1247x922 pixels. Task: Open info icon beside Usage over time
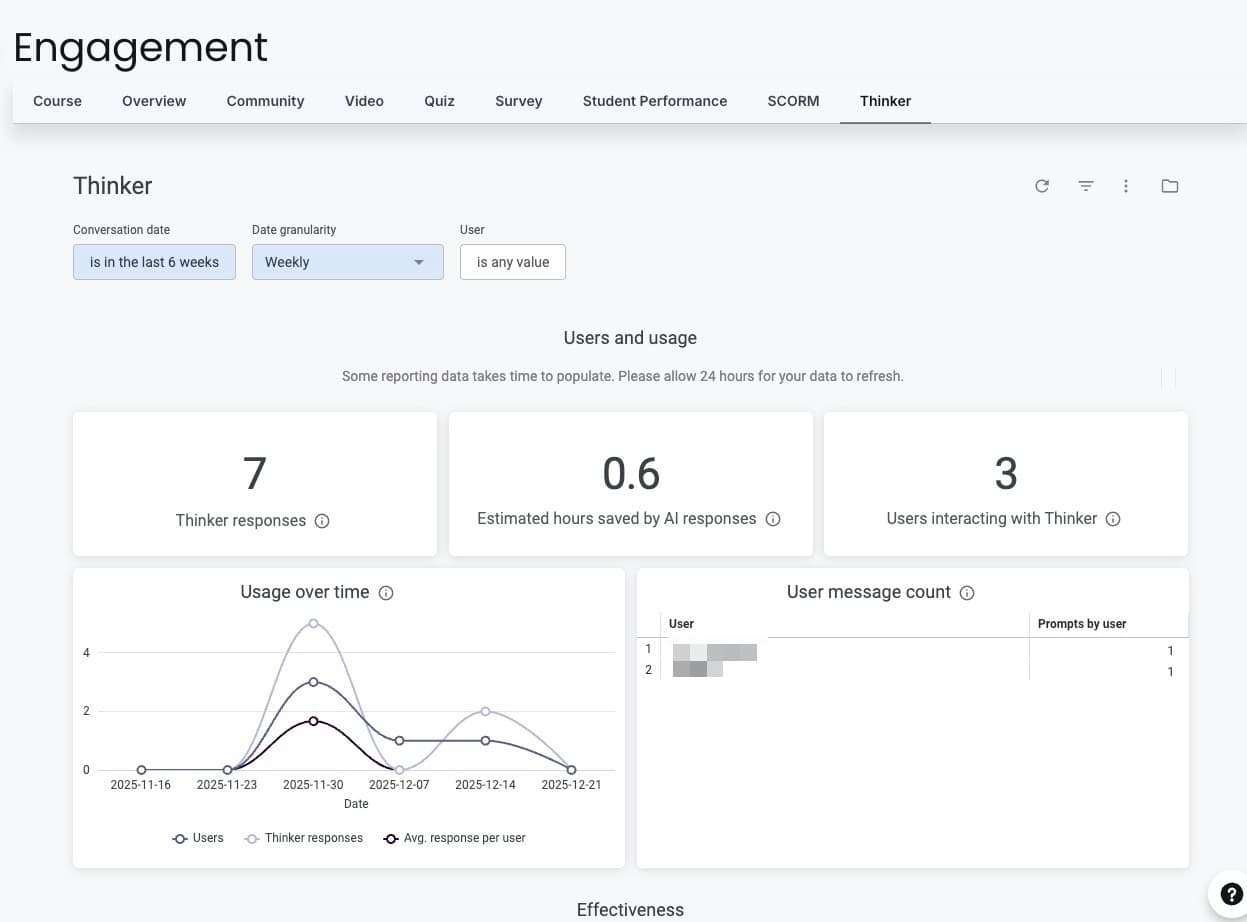tap(386, 592)
